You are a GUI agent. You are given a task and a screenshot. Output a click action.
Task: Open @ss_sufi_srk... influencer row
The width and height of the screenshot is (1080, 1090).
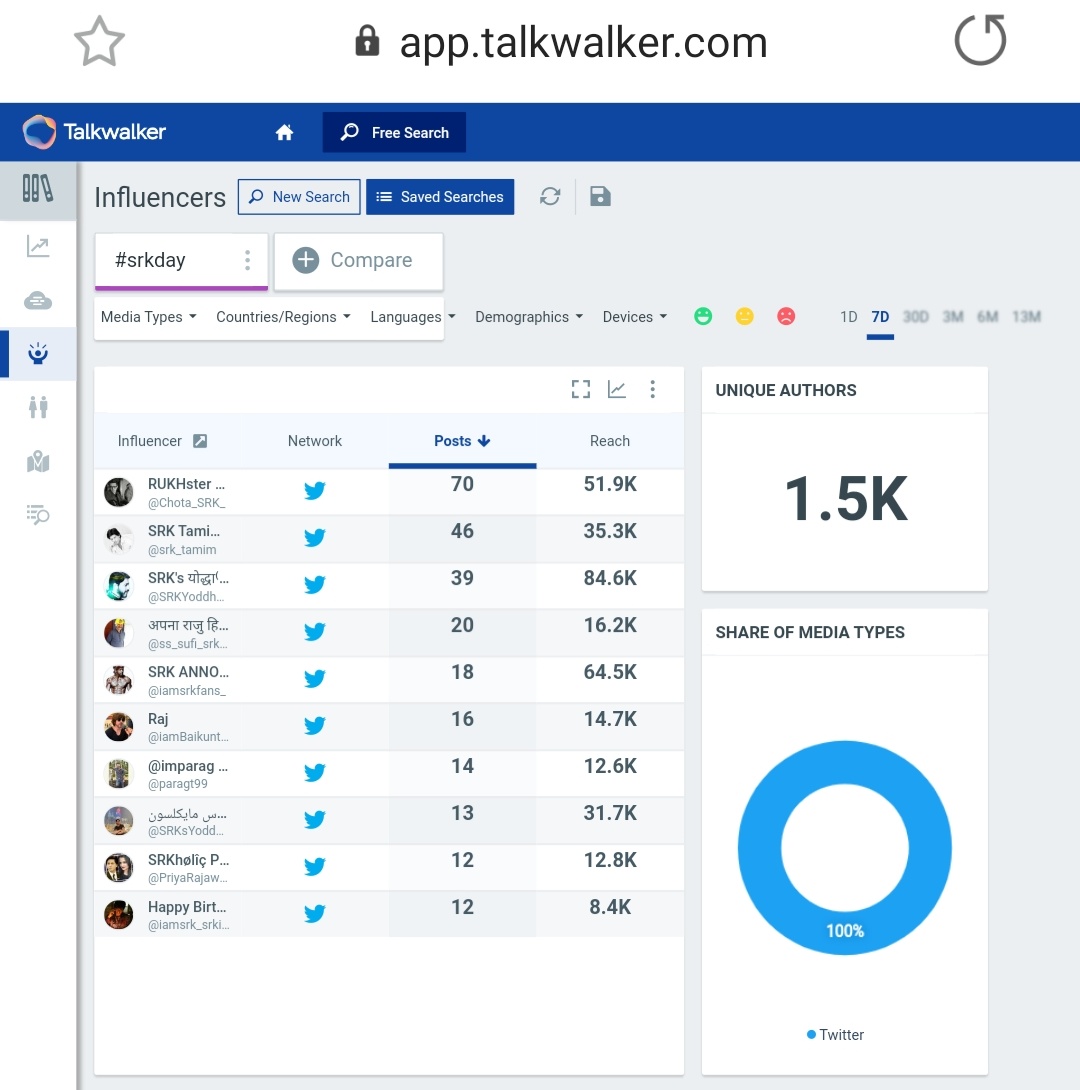pos(388,633)
